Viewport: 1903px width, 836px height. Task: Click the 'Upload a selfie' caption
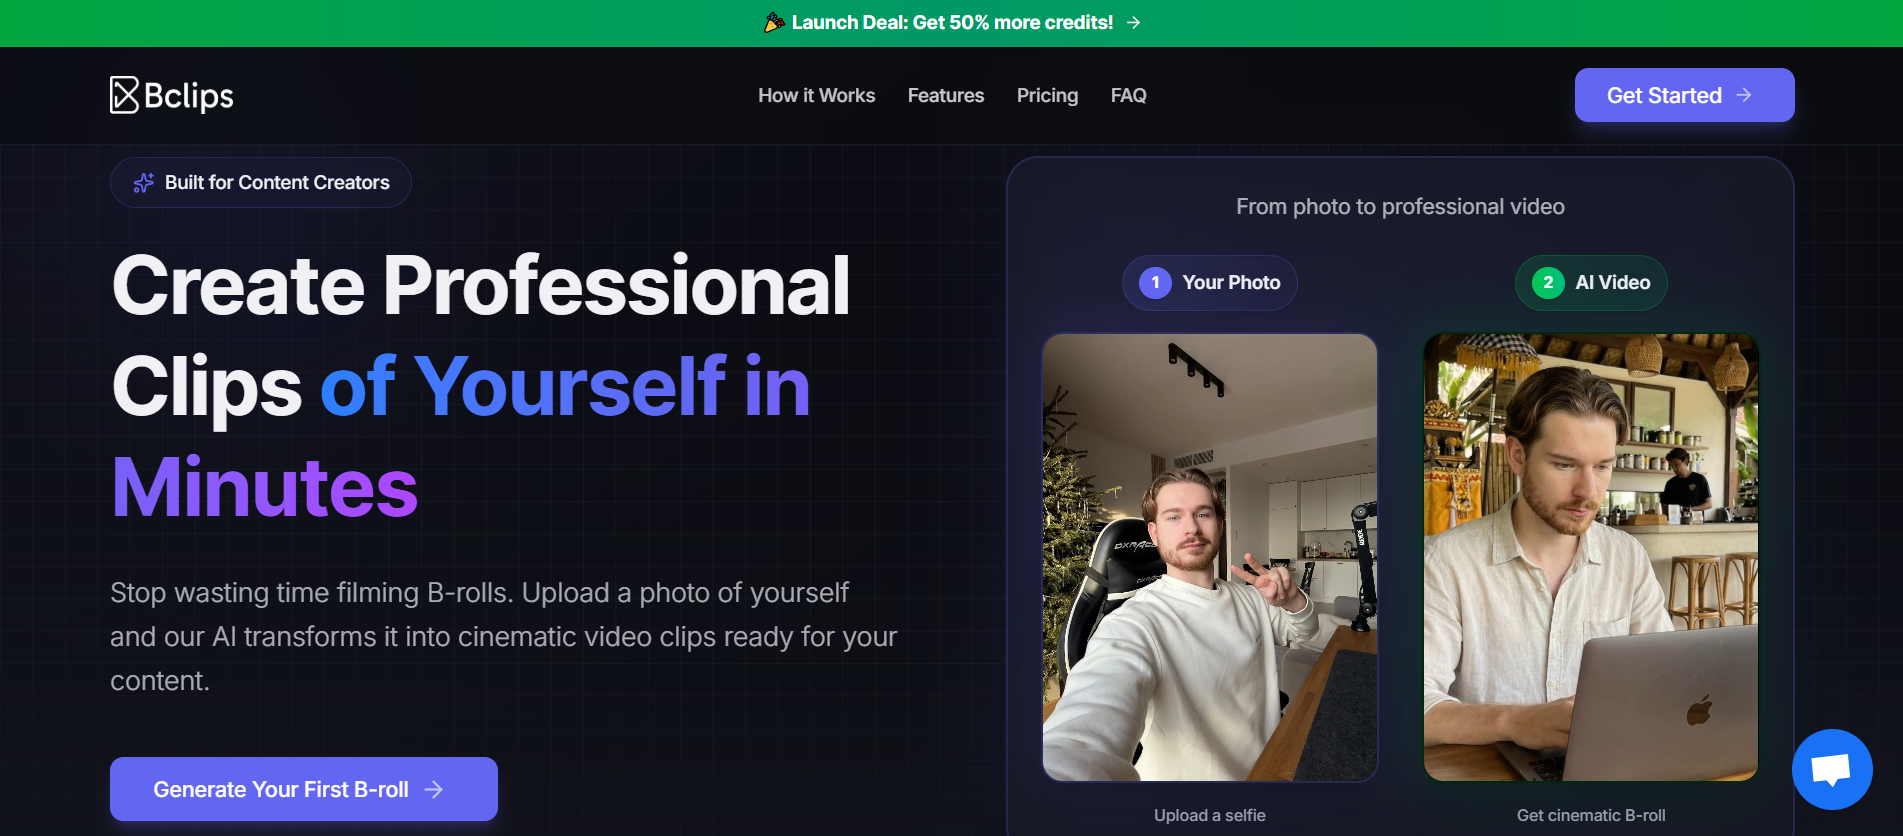1210,815
